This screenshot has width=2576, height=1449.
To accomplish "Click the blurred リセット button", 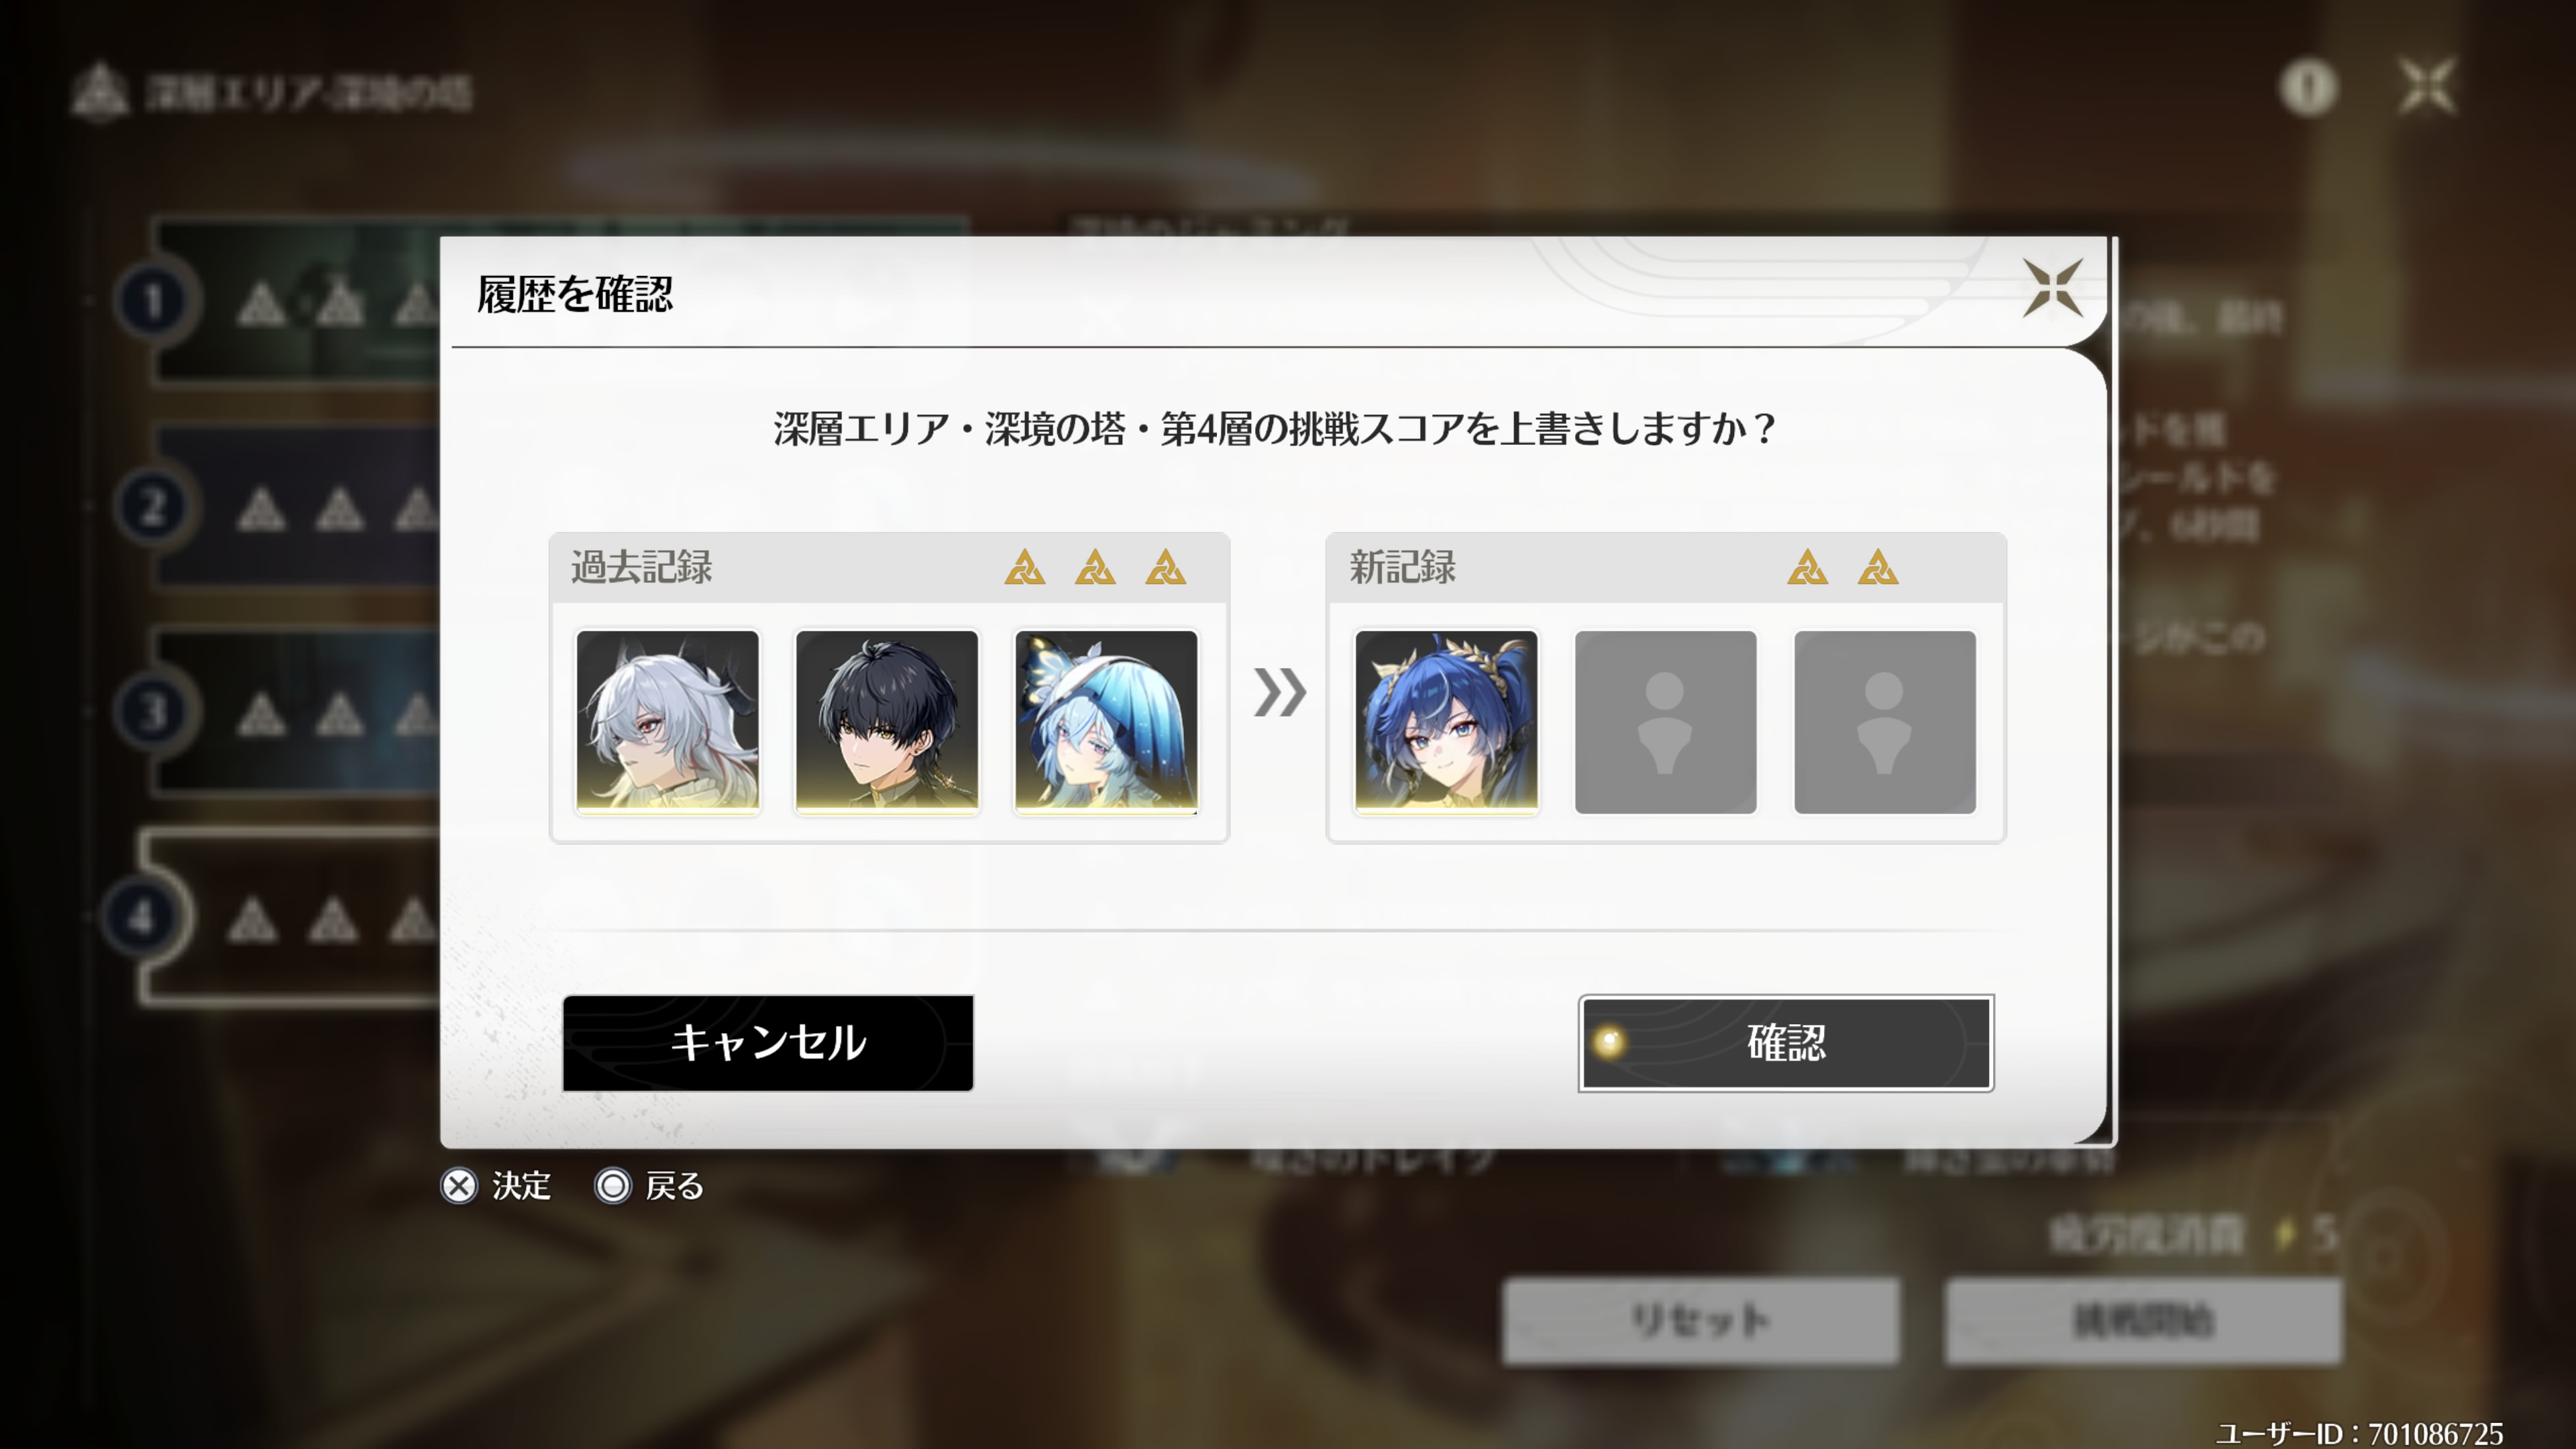I will click(x=1700, y=1321).
